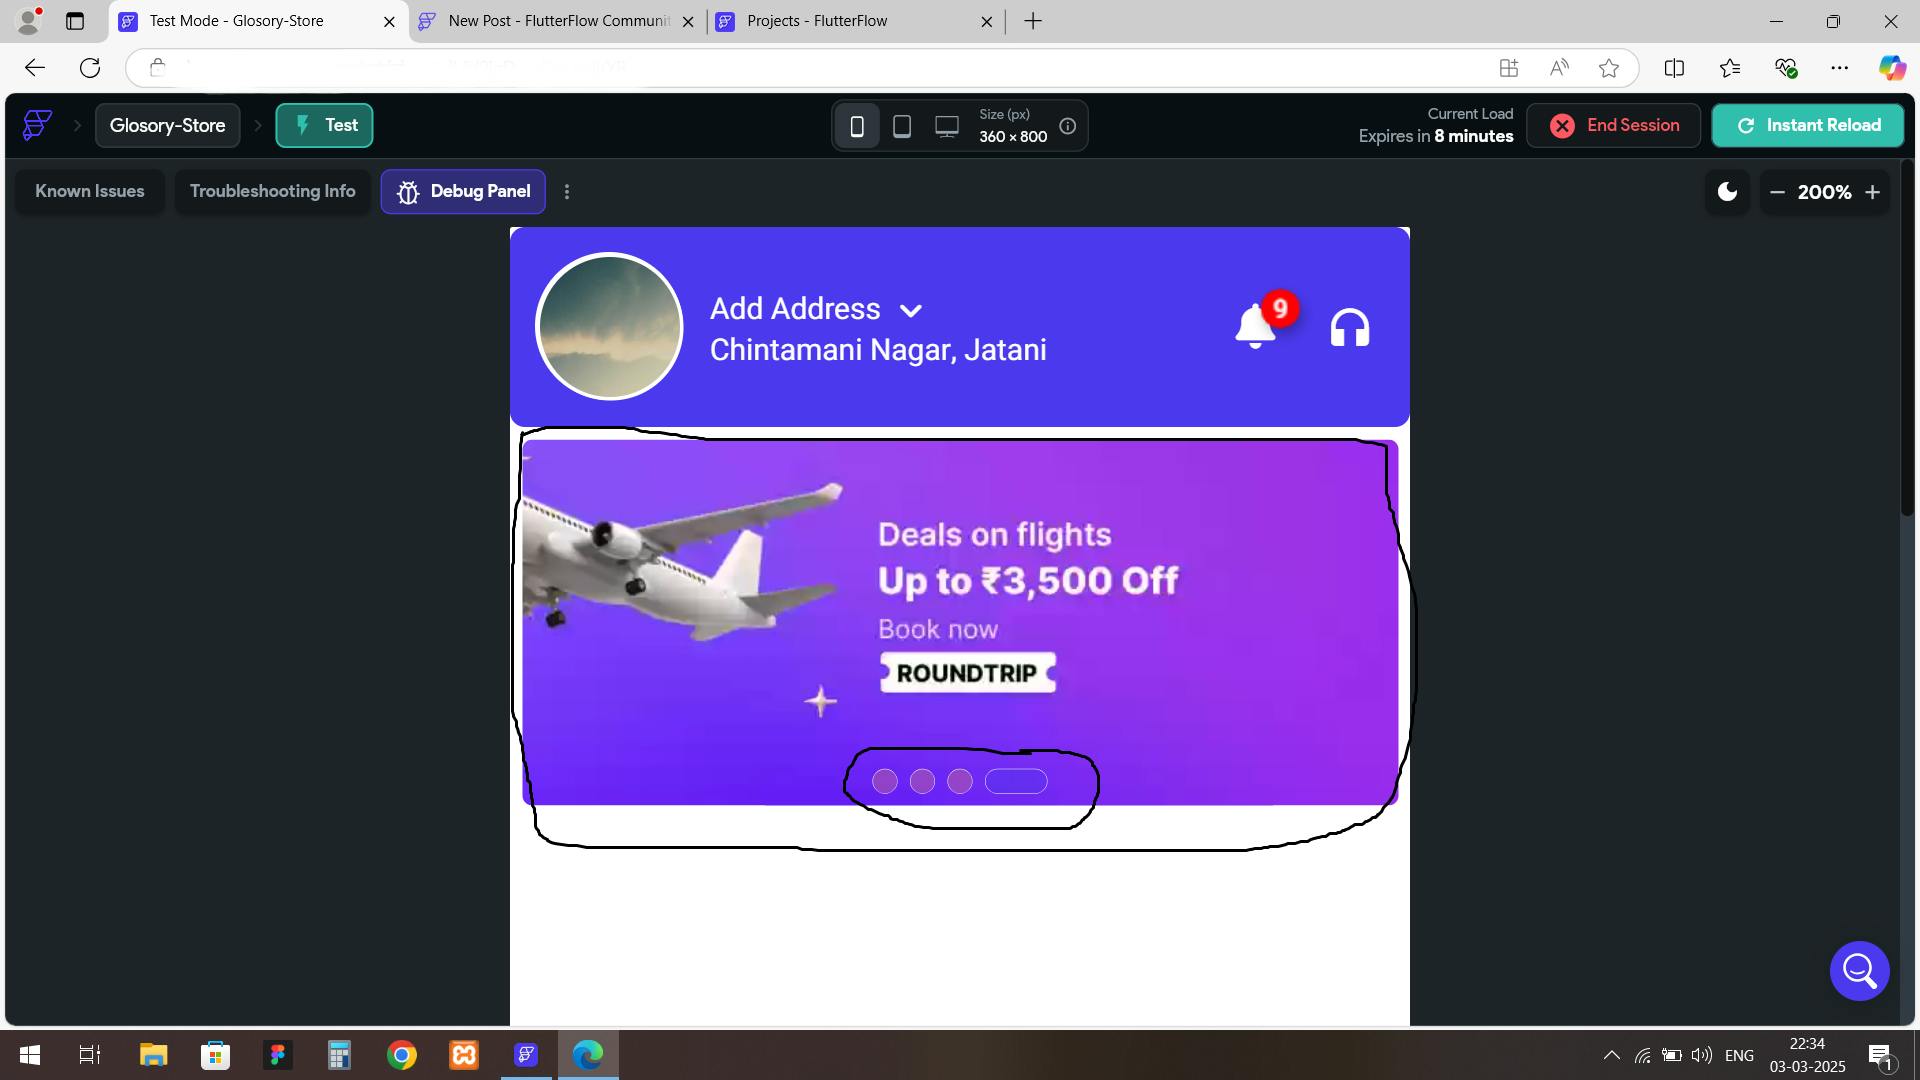Open the purple search floating button
The image size is (1920, 1080).
point(1859,970)
